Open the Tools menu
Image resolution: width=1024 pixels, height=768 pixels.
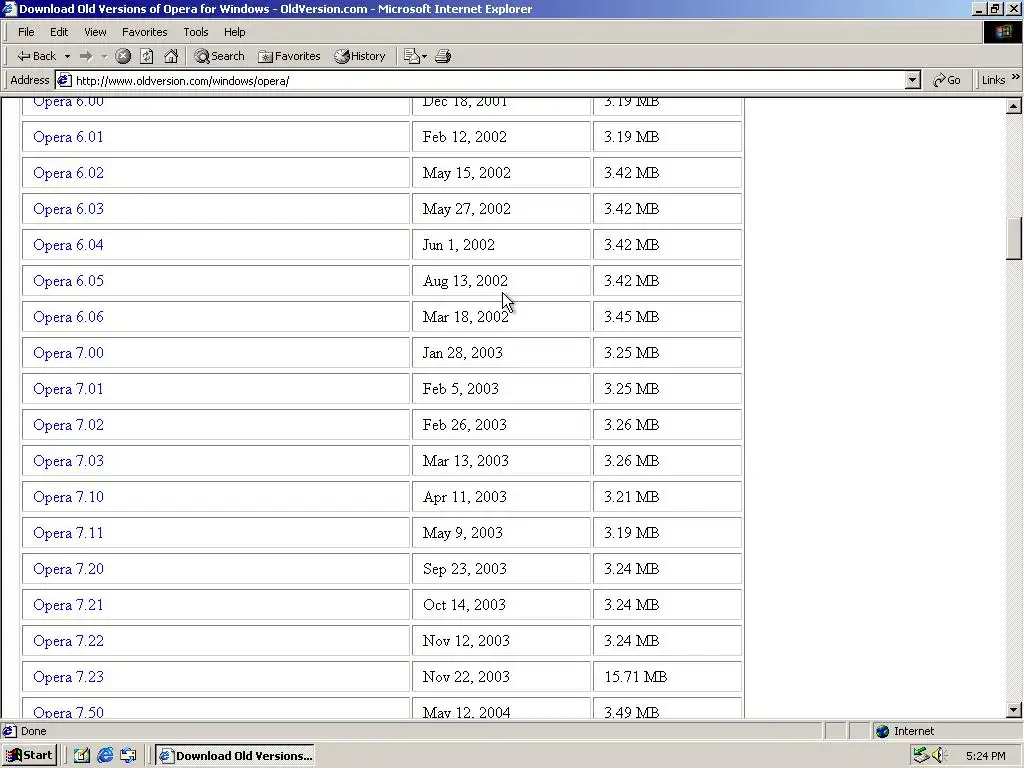(195, 32)
